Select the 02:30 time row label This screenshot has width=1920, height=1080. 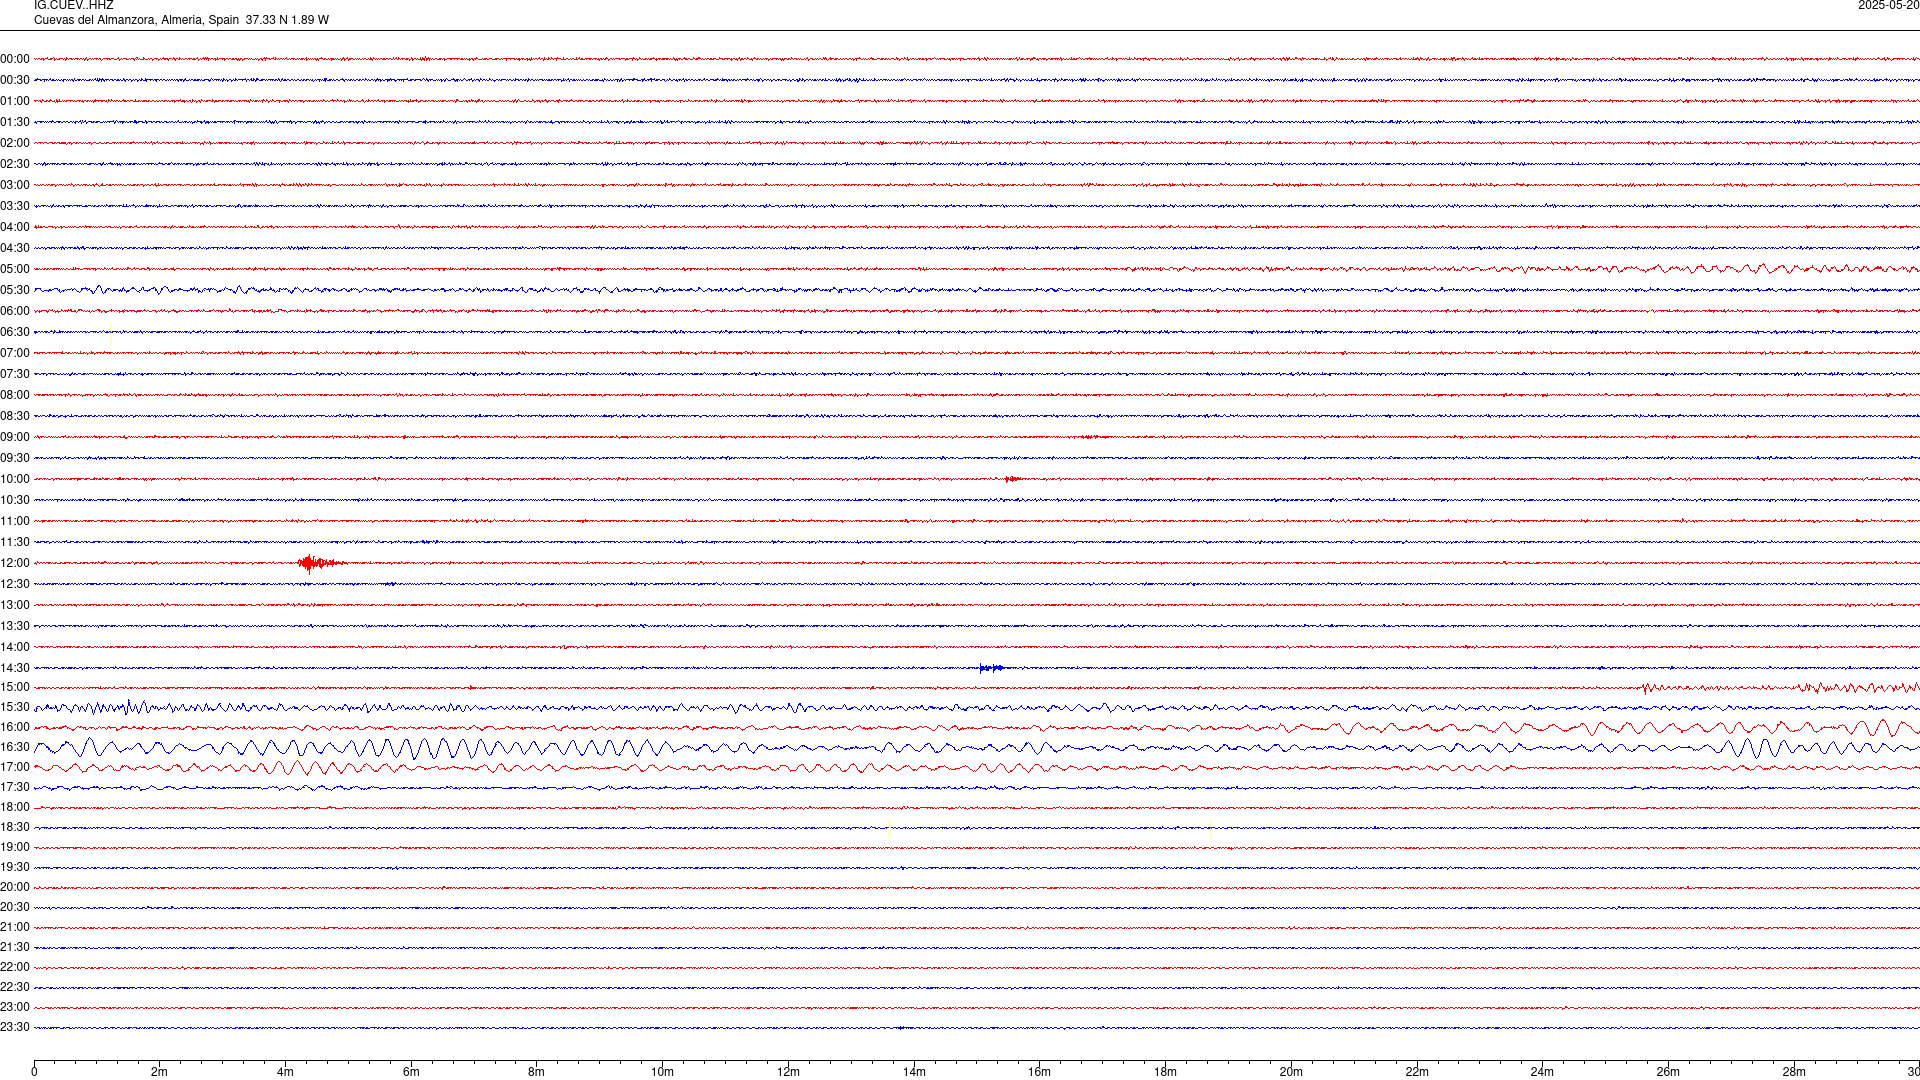tap(15, 164)
